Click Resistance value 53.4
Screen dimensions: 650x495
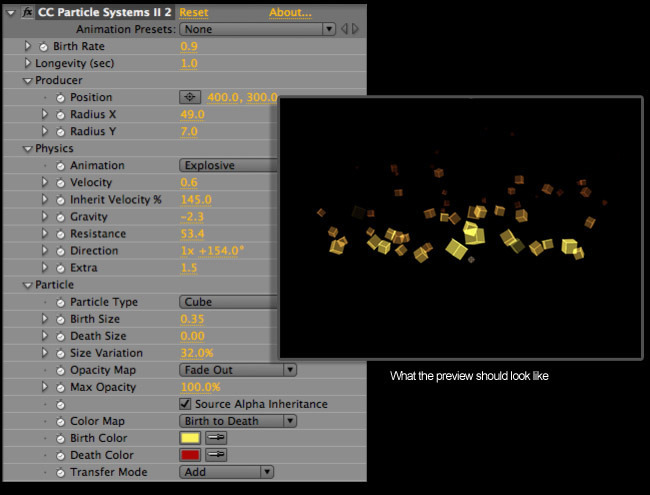[192, 234]
